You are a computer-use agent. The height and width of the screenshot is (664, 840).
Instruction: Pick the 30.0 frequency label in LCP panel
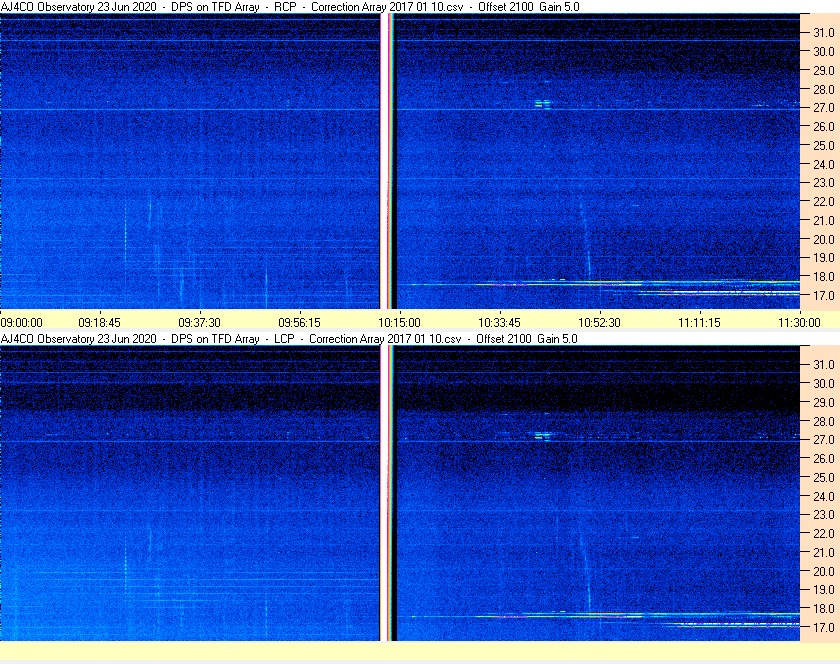click(x=824, y=383)
